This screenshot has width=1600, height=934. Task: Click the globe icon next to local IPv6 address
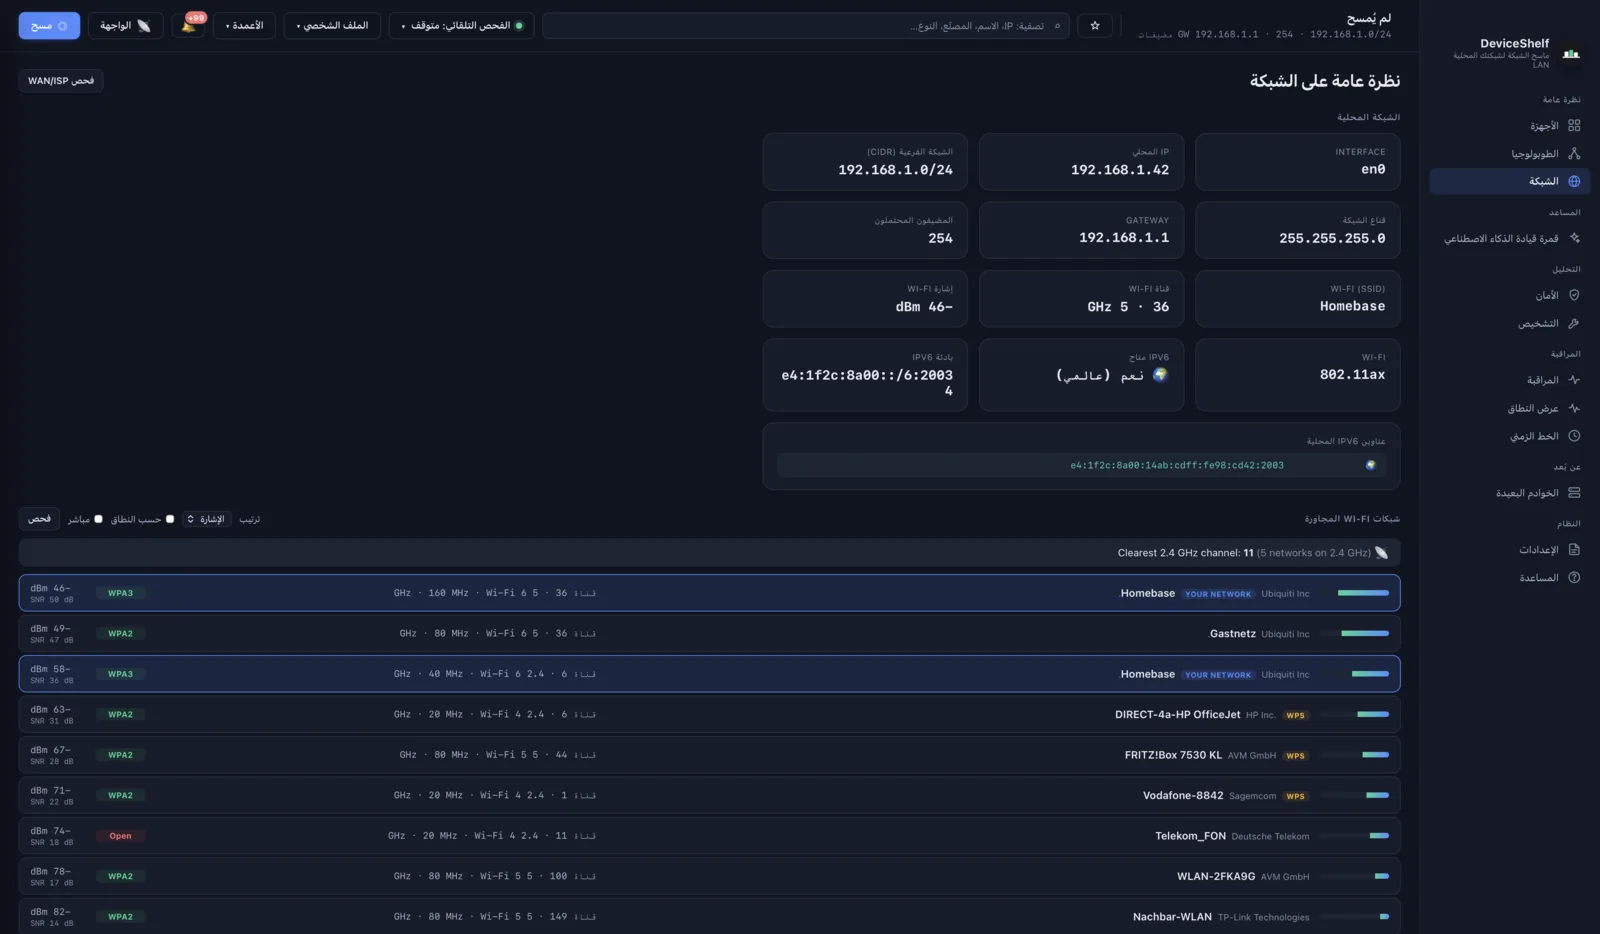(x=1370, y=465)
